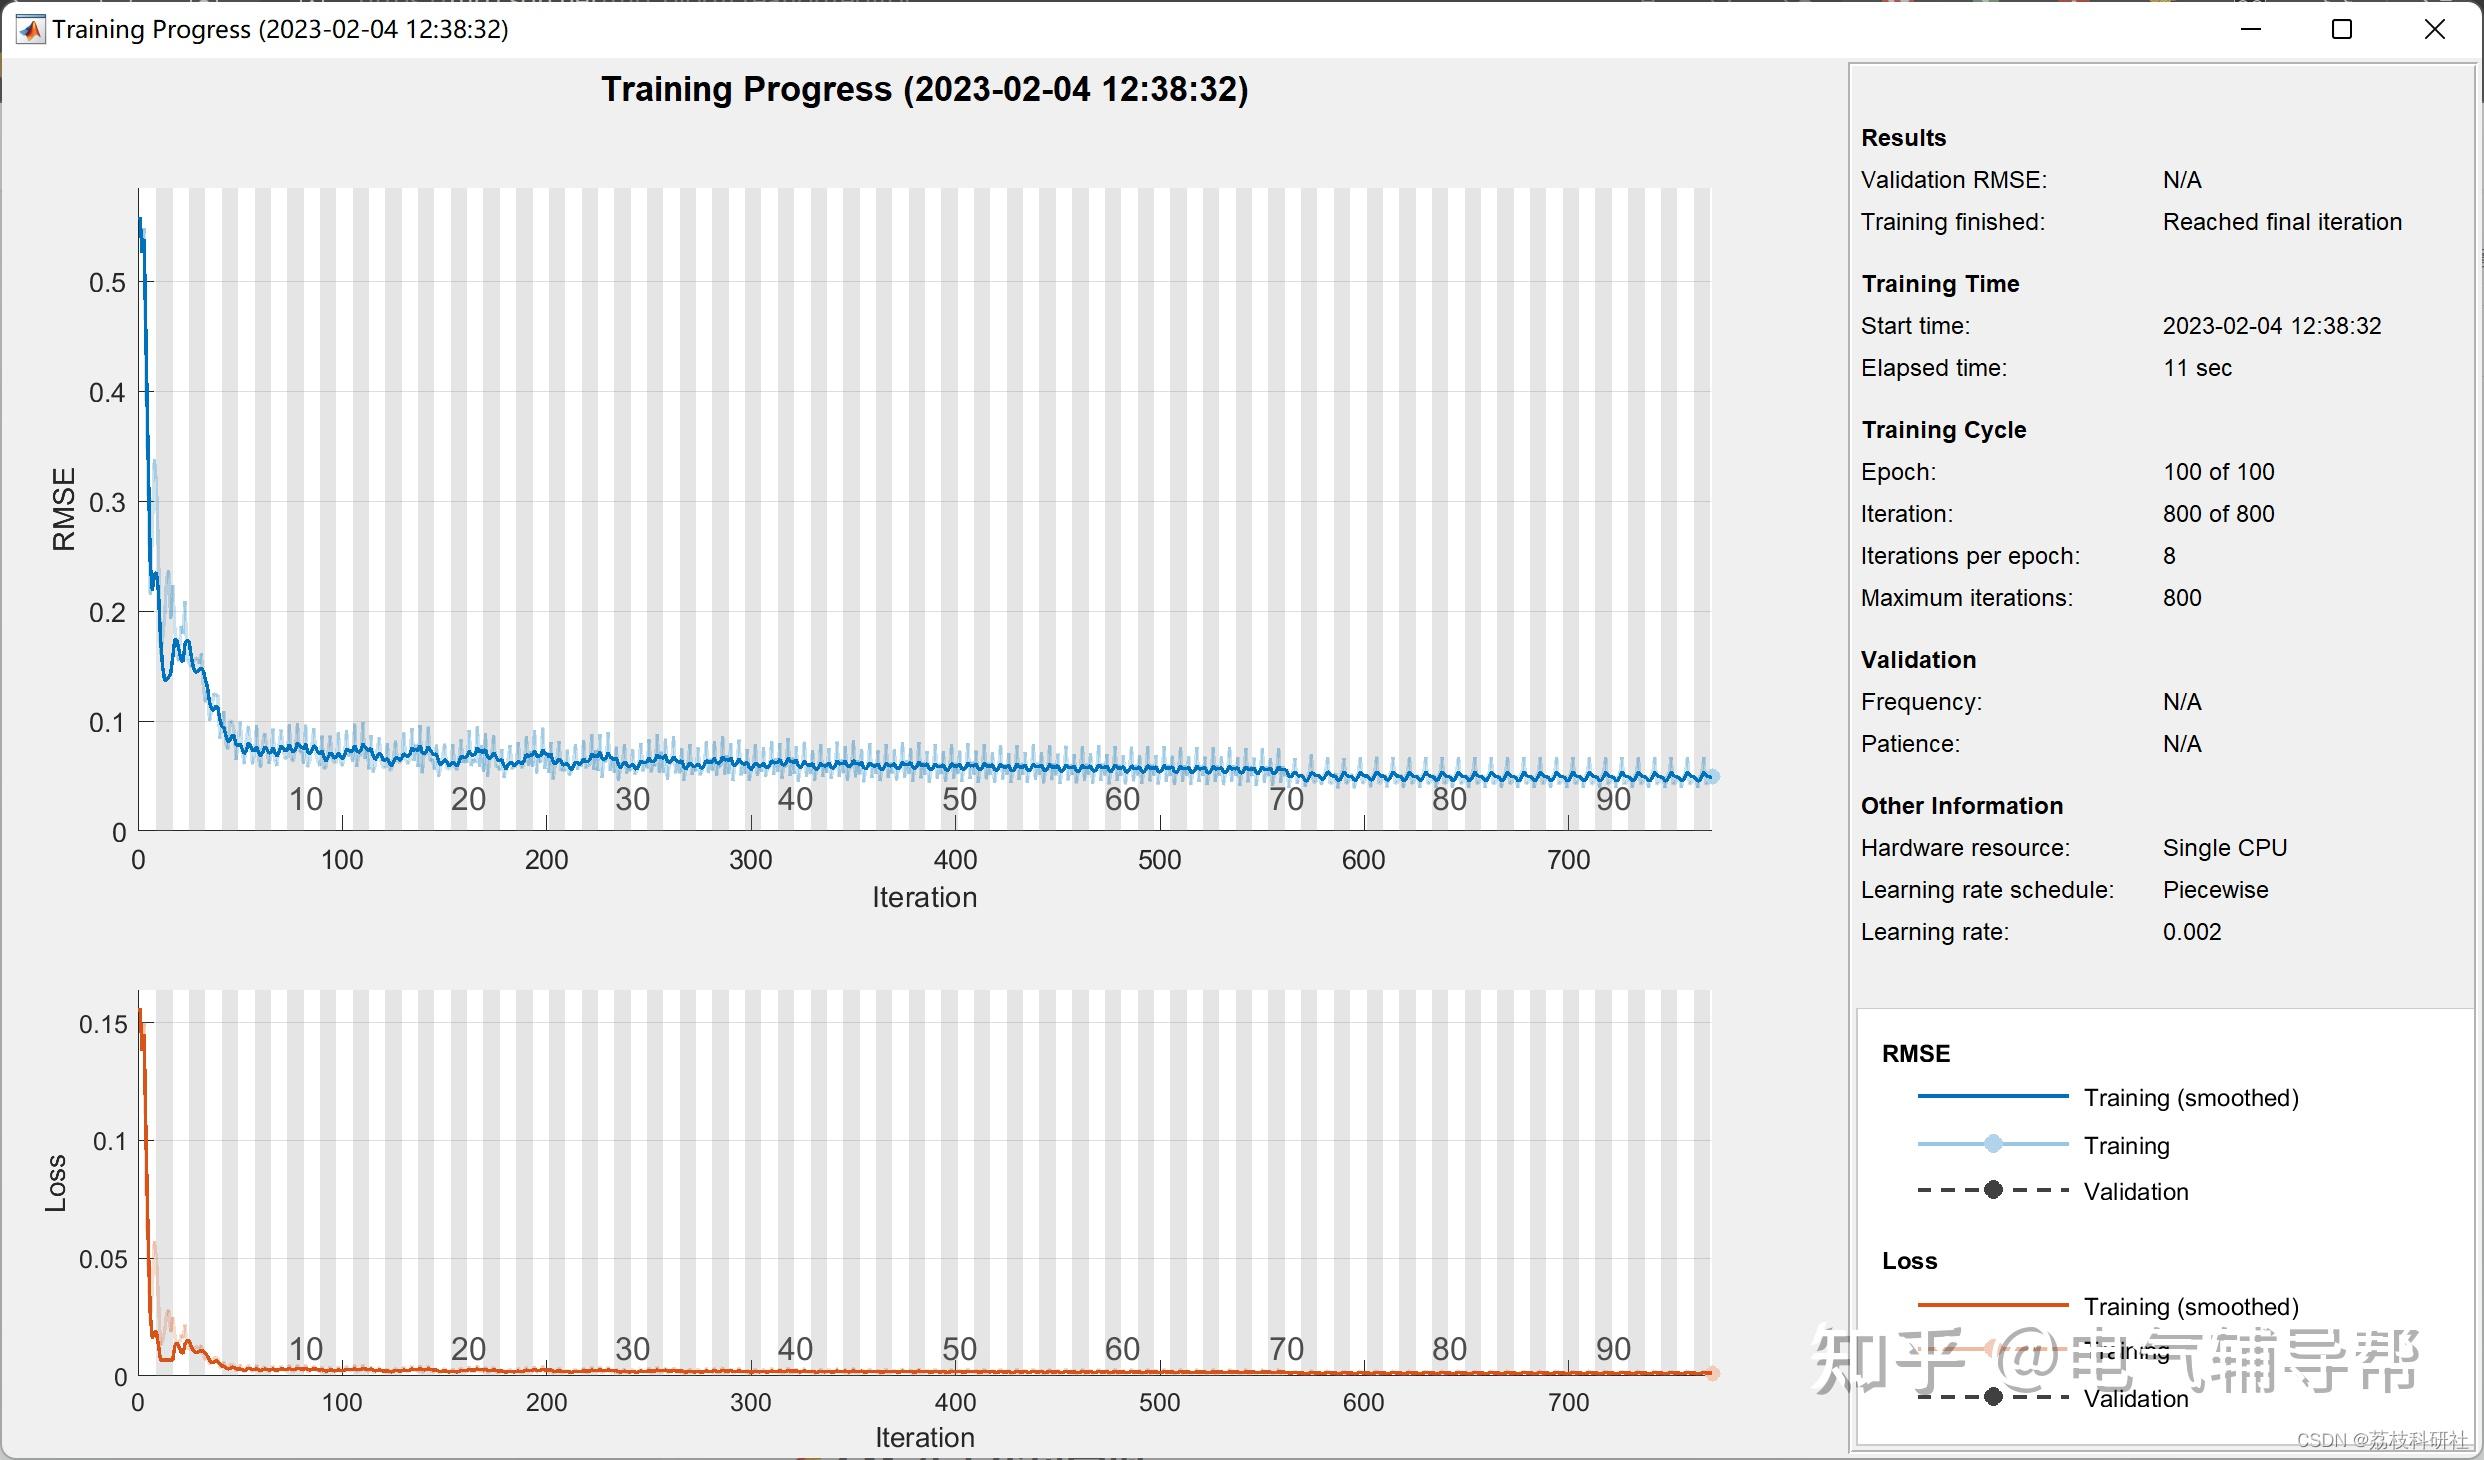
Task: Click the 'Reached final iteration' status text
Action: click(x=2281, y=222)
